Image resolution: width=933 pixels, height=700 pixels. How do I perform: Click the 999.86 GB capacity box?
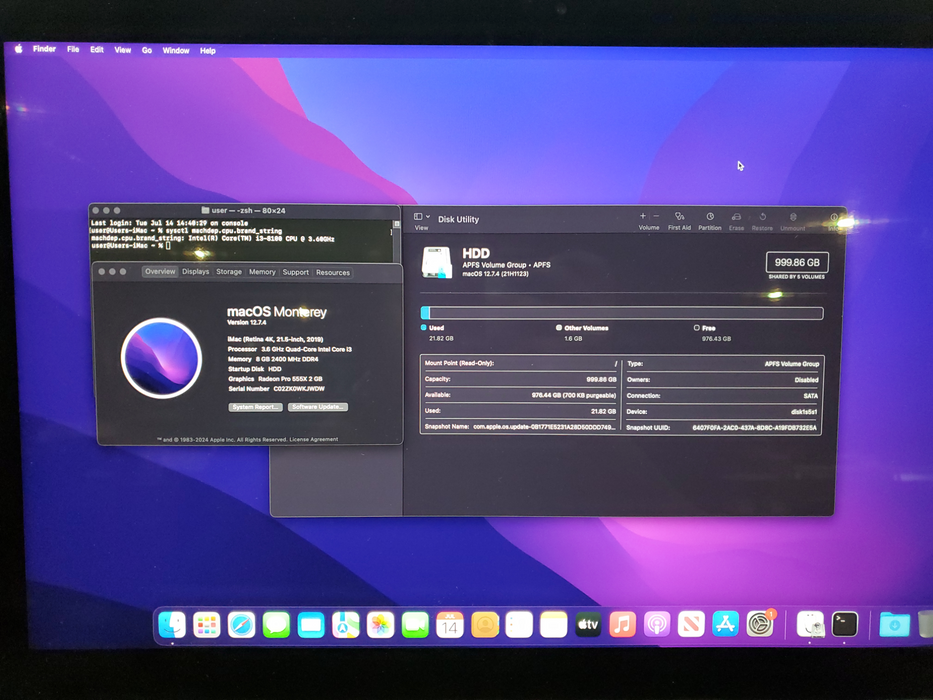tap(797, 262)
